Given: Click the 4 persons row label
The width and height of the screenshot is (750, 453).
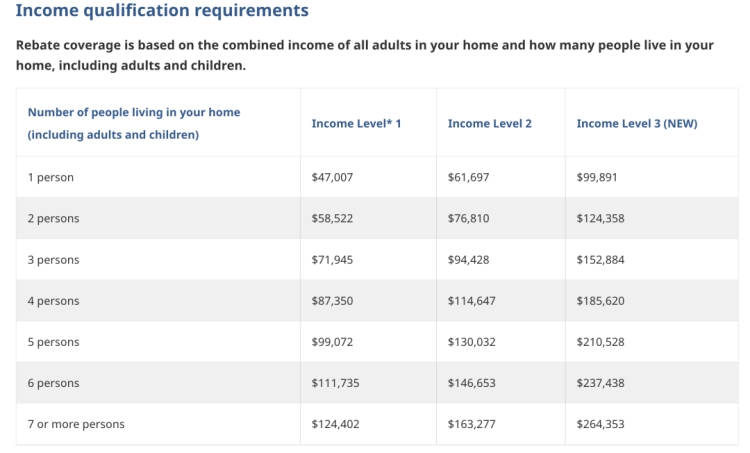Looking at the screenshot, I should pyautogui.click(x=53, y=301).
